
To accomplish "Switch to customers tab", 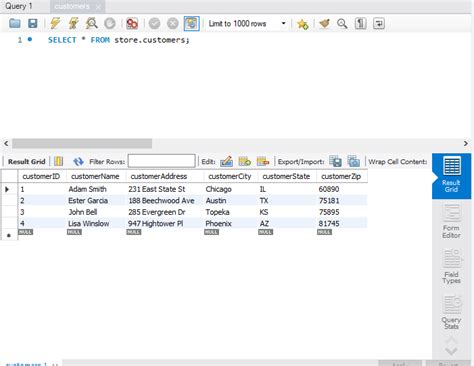I will tap(77, 6).
